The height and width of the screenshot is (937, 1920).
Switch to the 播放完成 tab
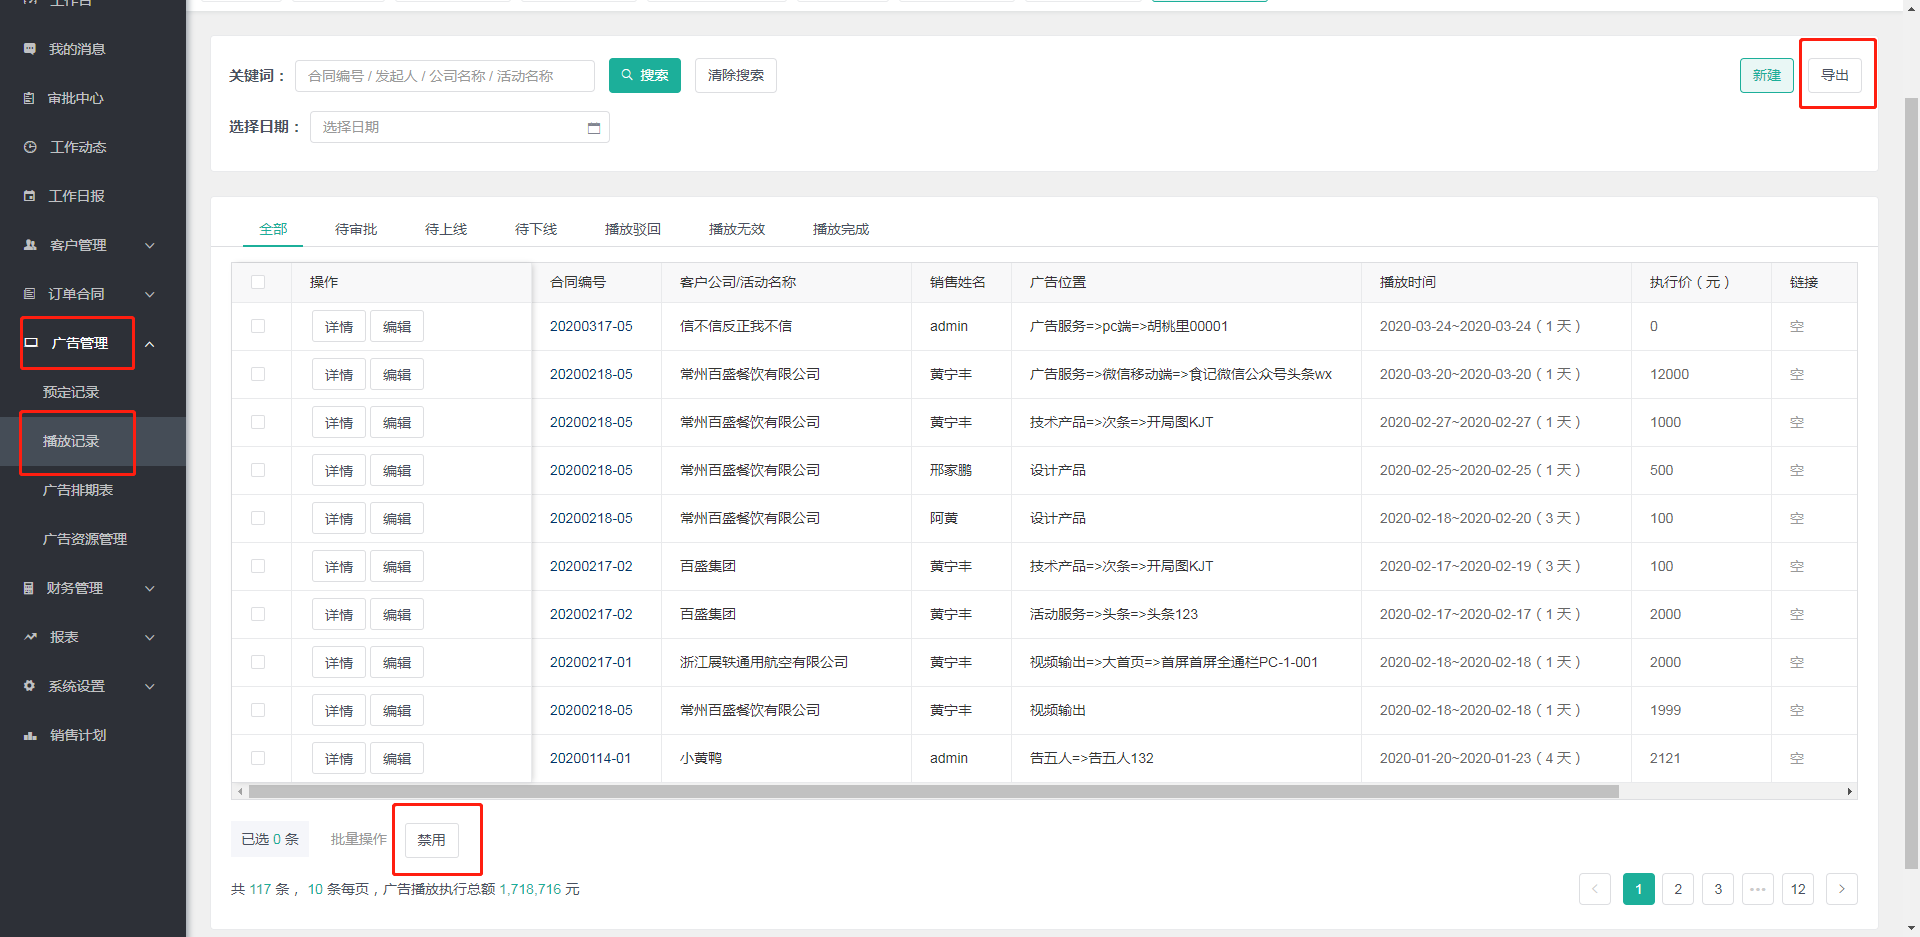point(841,229)
